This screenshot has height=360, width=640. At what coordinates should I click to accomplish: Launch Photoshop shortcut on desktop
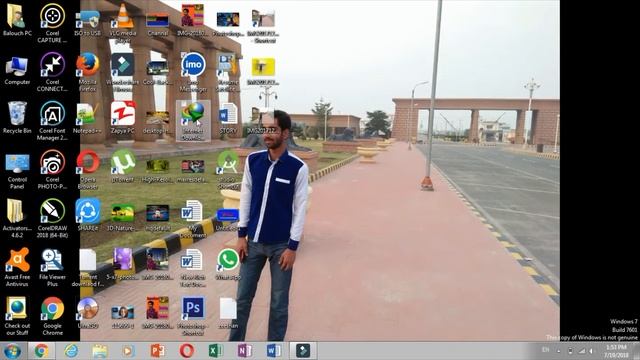coord(193,316)
